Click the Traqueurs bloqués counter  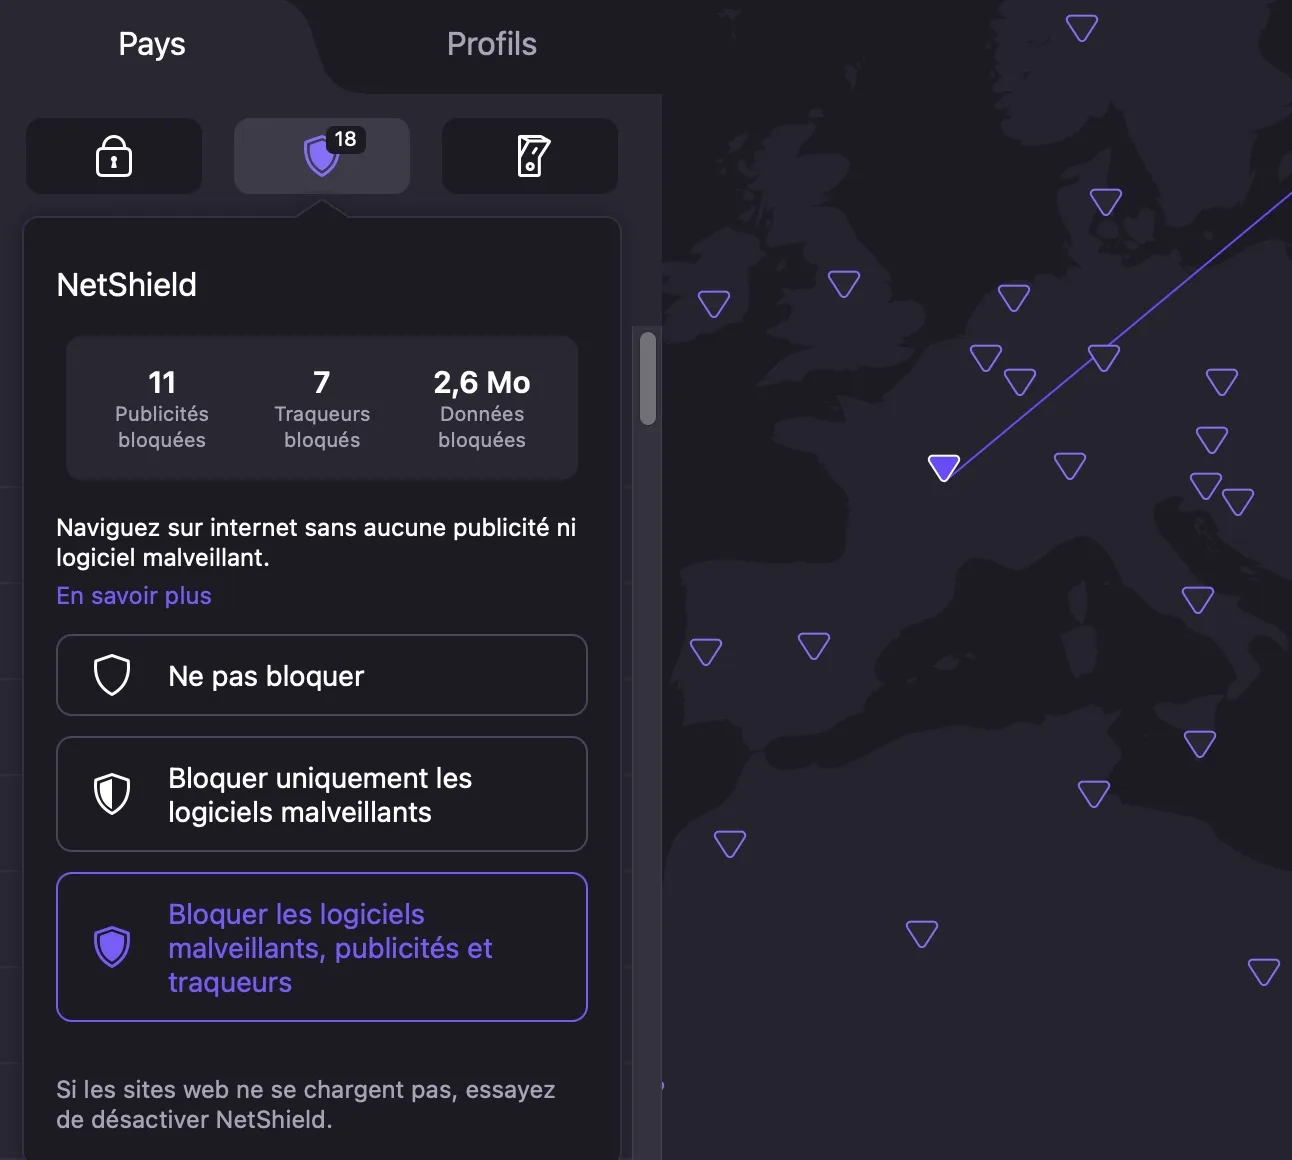[322, 409]
